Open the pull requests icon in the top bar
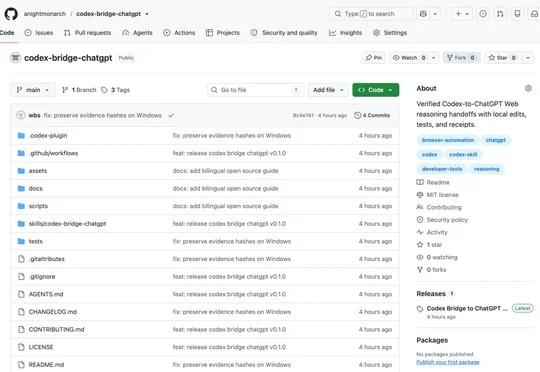Screen dimensions: 540x372 (500, 14)
